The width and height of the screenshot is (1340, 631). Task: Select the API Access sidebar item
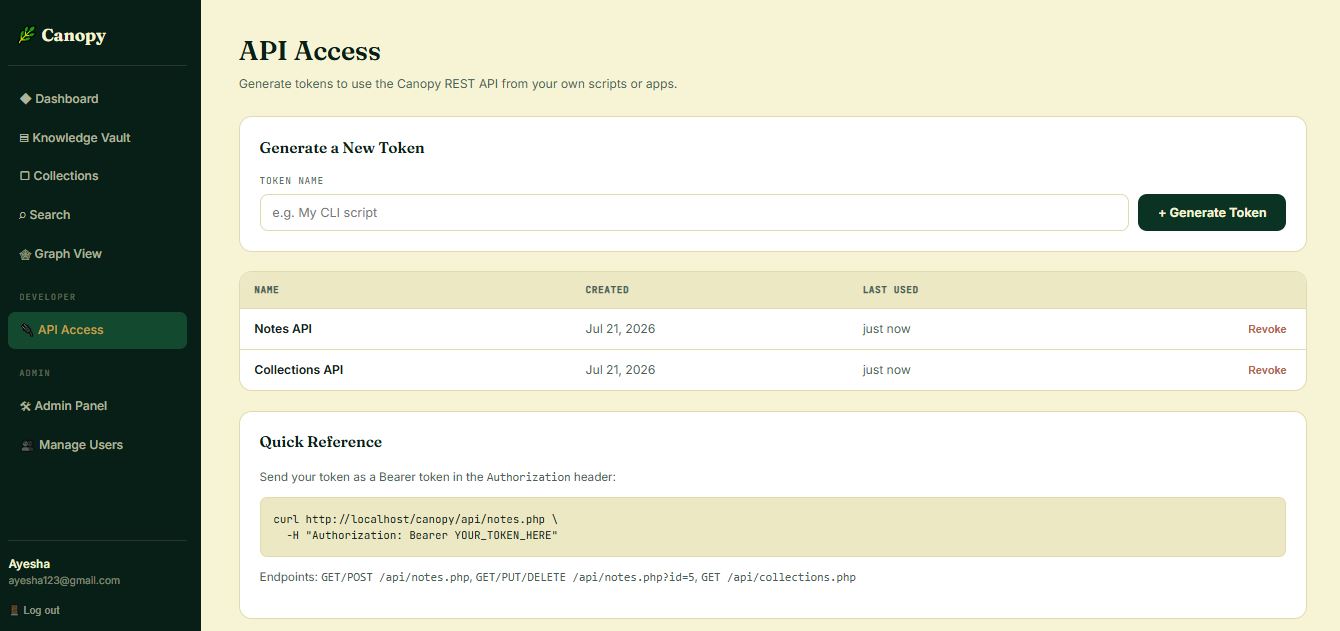coord(97,330)
